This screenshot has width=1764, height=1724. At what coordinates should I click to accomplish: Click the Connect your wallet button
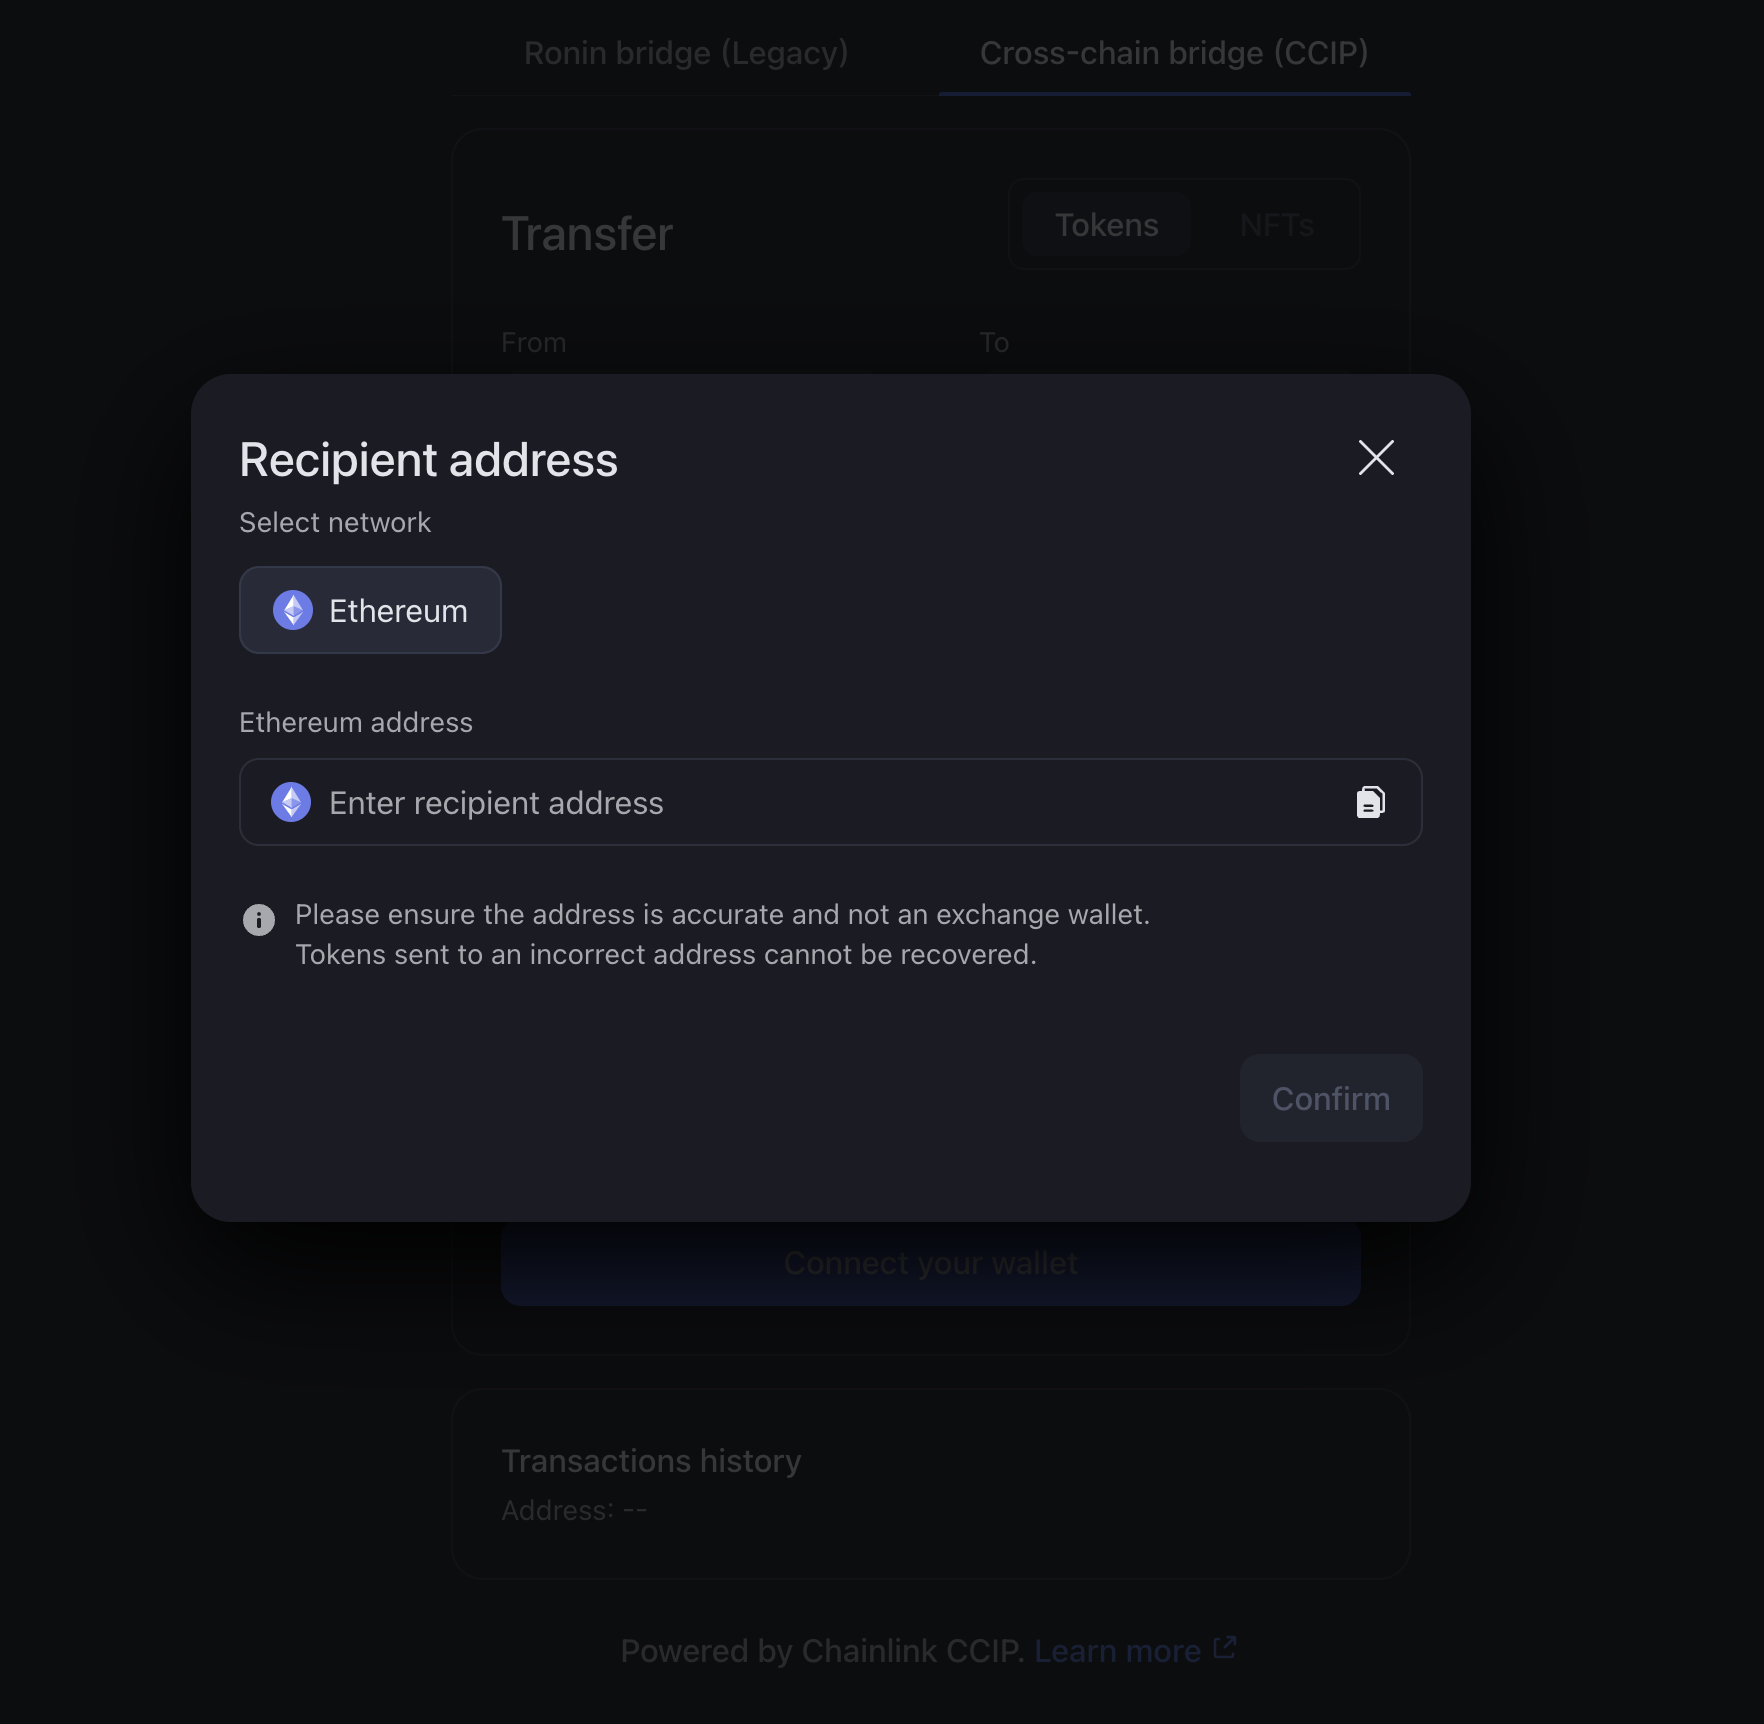pos(930,1264)
